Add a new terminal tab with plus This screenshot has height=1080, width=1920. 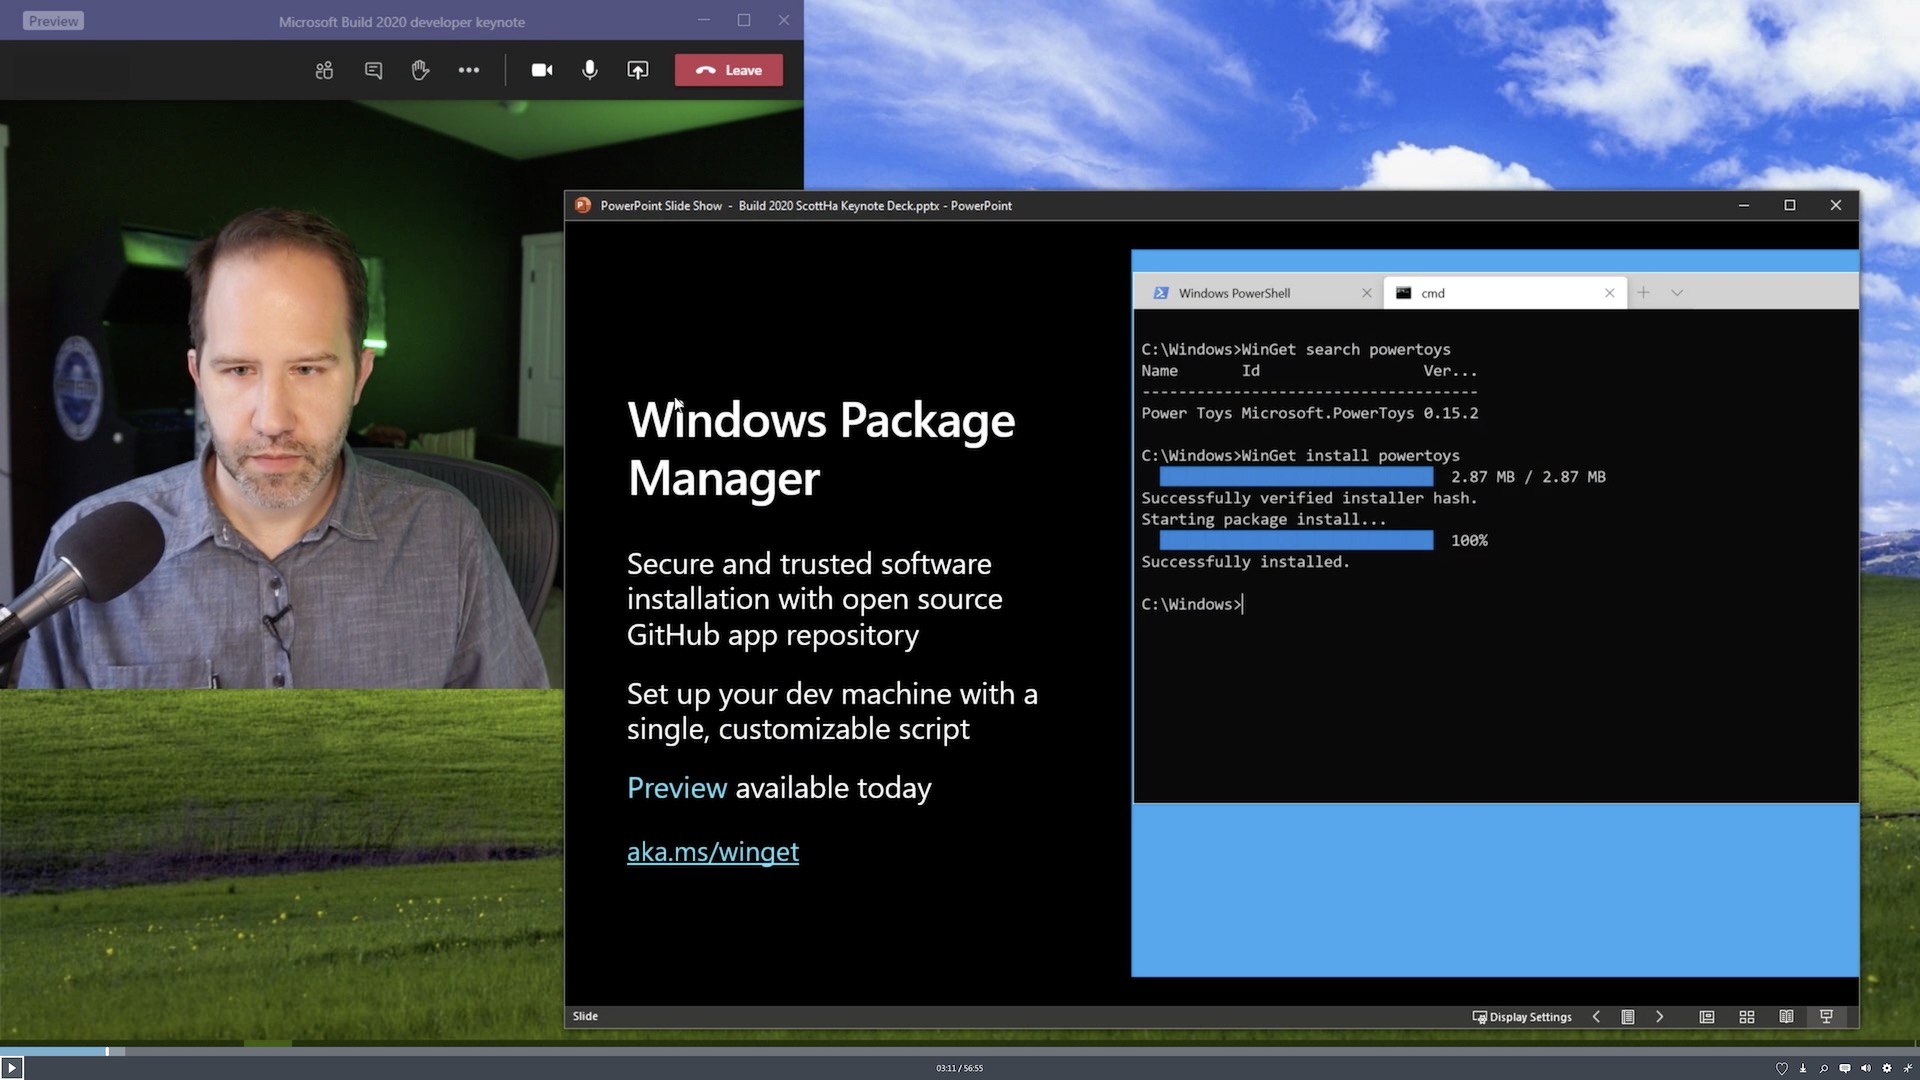click(1643, 292)
